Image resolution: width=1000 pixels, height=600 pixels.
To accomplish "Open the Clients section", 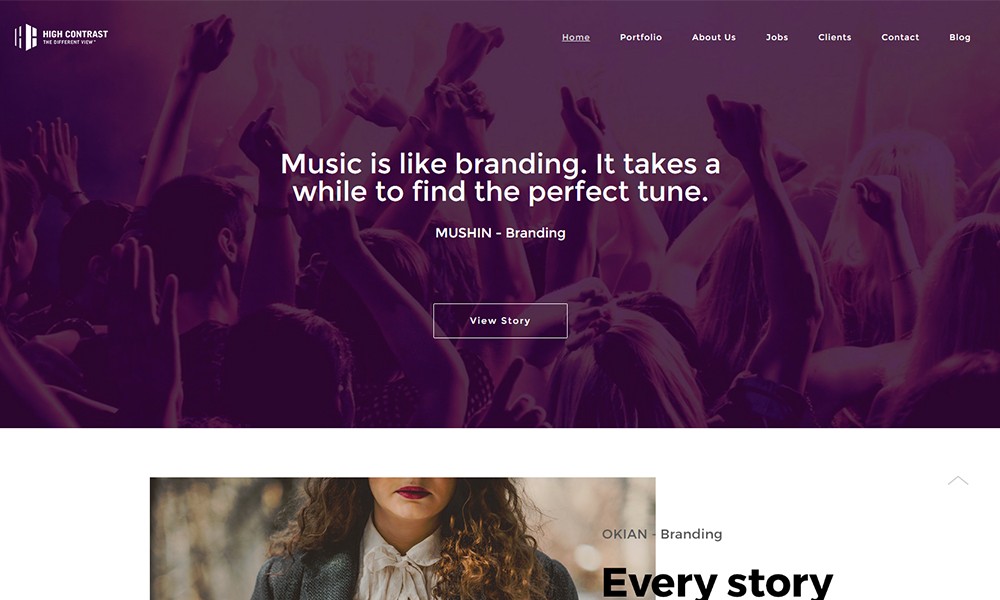I will pyautogui.click(x=835, y=37).
